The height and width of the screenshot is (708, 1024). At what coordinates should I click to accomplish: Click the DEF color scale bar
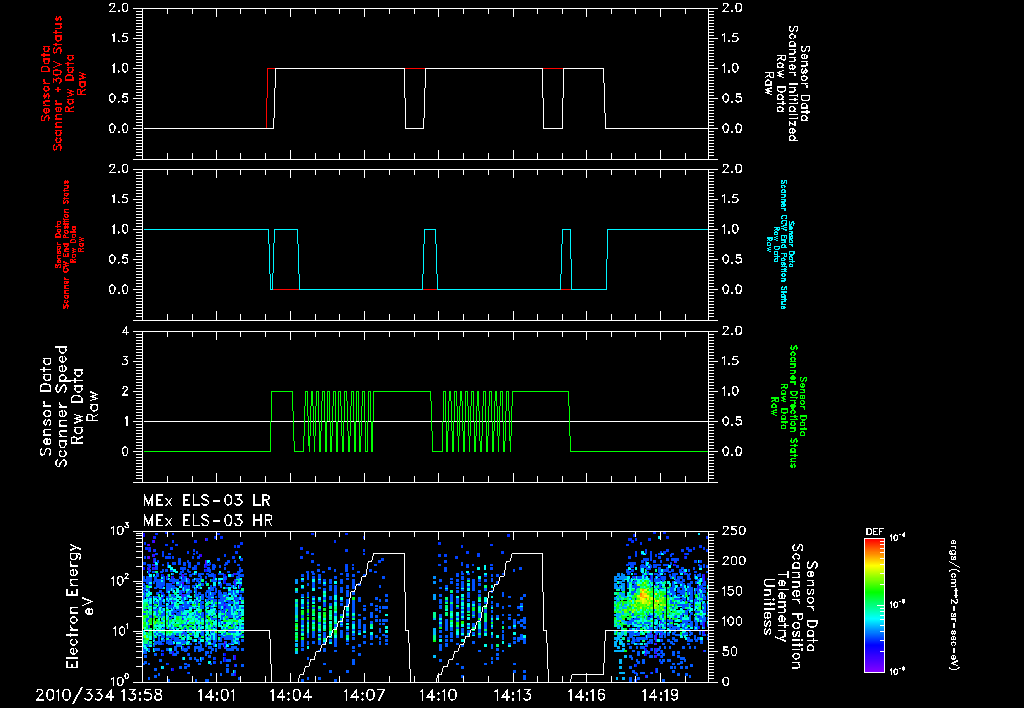click(x=874, y=605)
